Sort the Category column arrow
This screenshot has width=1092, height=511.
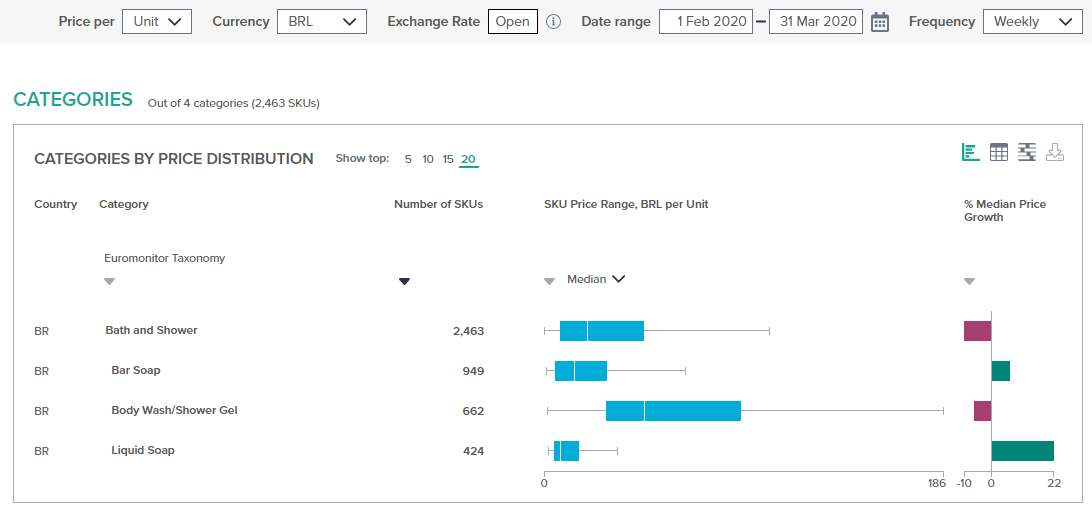pyautogui.click(x=109, y=281)
